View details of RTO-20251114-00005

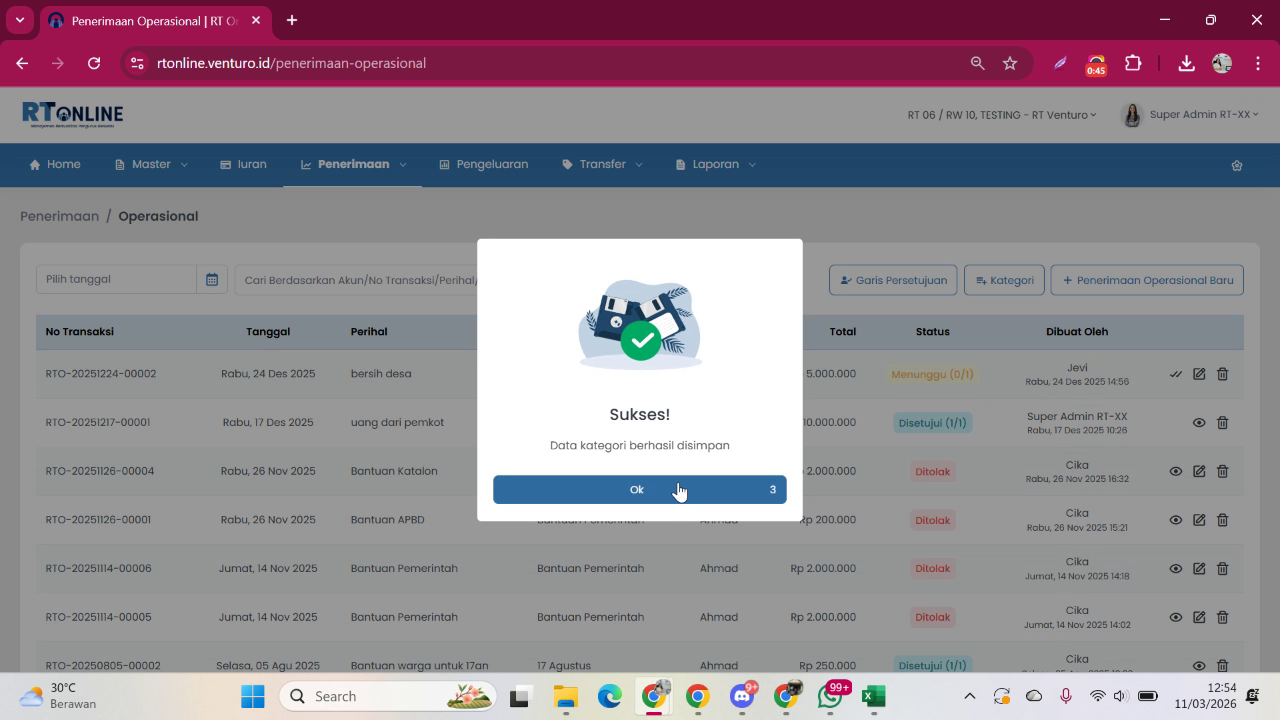pos(1176,617)
